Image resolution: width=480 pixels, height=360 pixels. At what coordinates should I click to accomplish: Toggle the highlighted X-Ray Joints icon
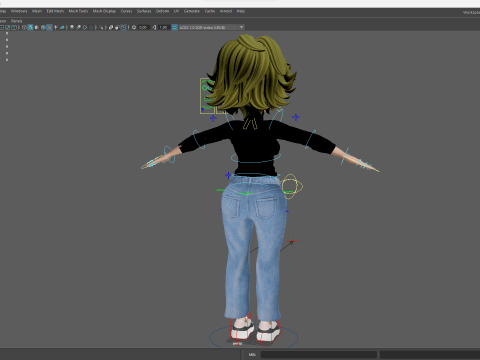click(x=123, y=27)
